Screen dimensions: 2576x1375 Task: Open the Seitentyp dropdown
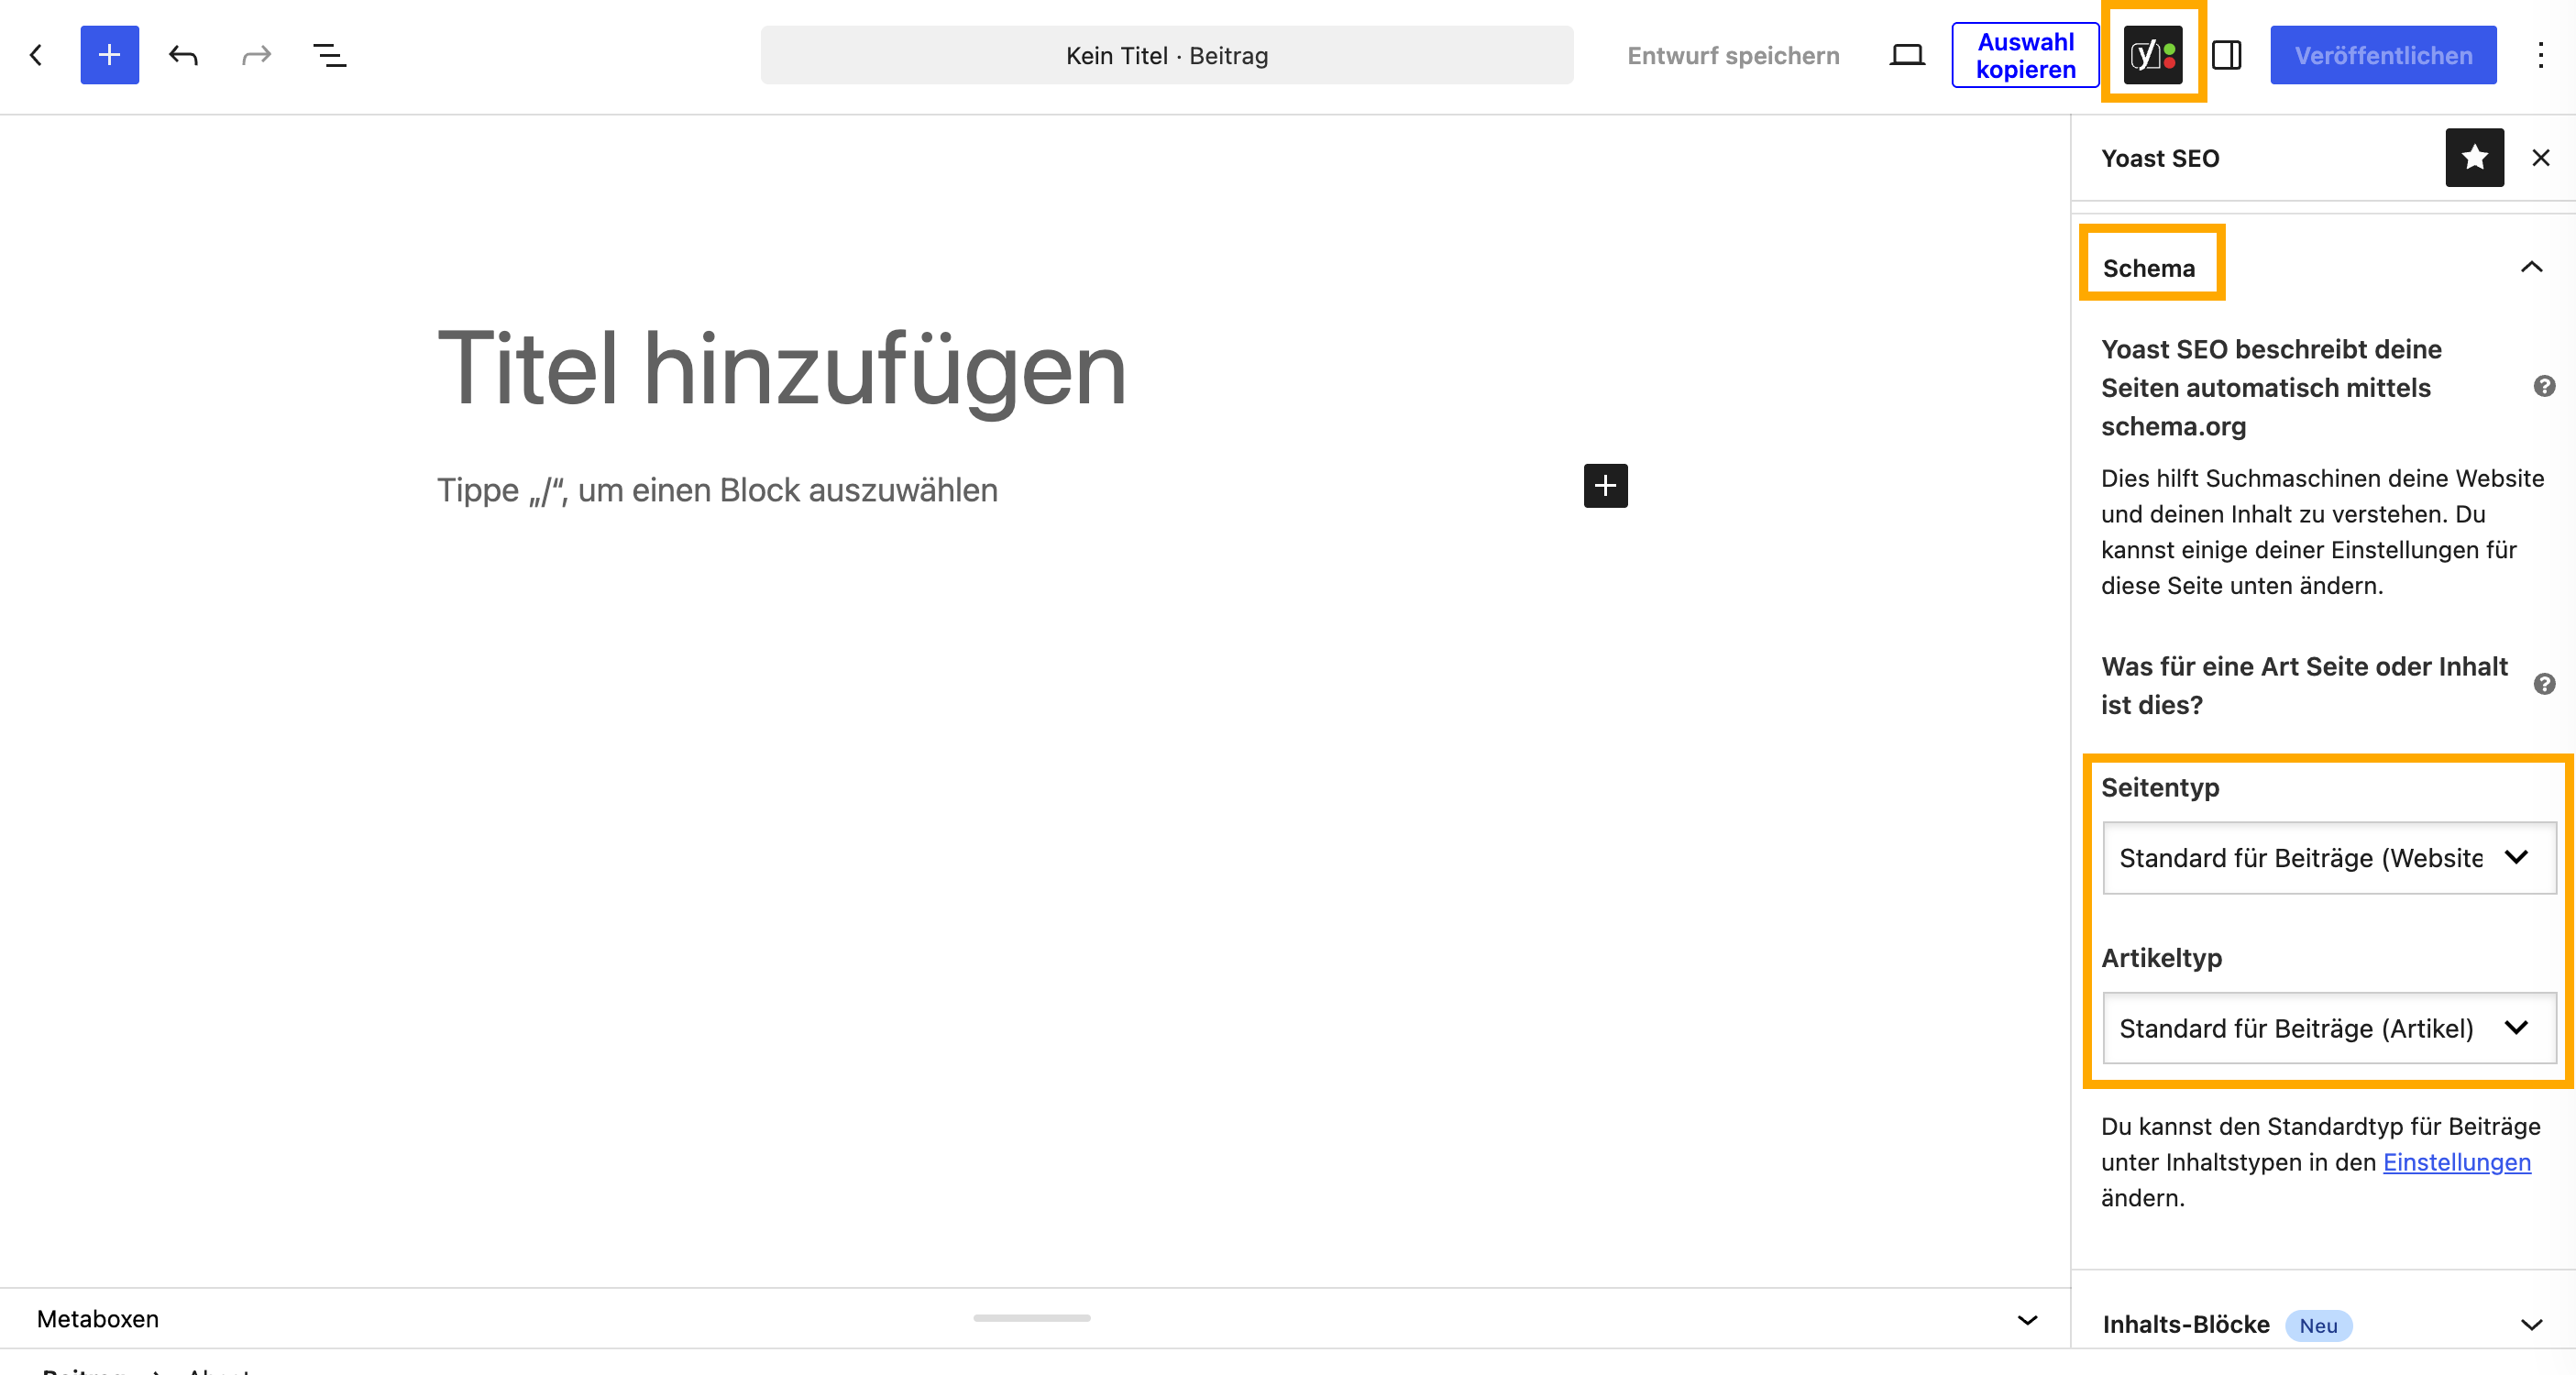(x=2329, y=858)
